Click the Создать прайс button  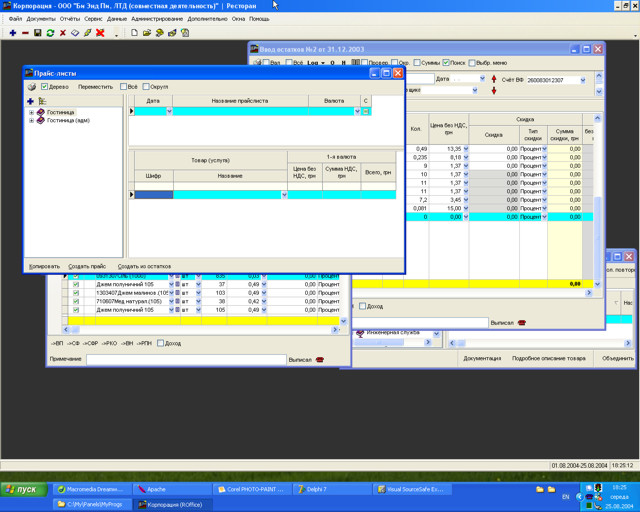[87, 266]
